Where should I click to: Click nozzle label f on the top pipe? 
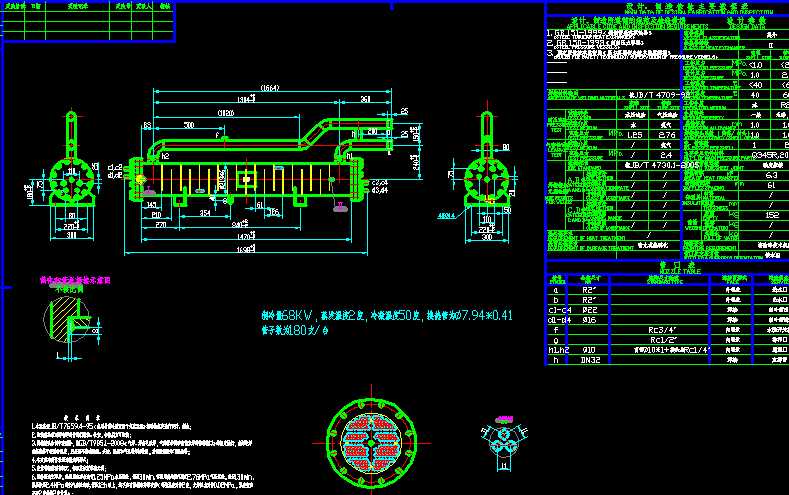coord(217,135)
